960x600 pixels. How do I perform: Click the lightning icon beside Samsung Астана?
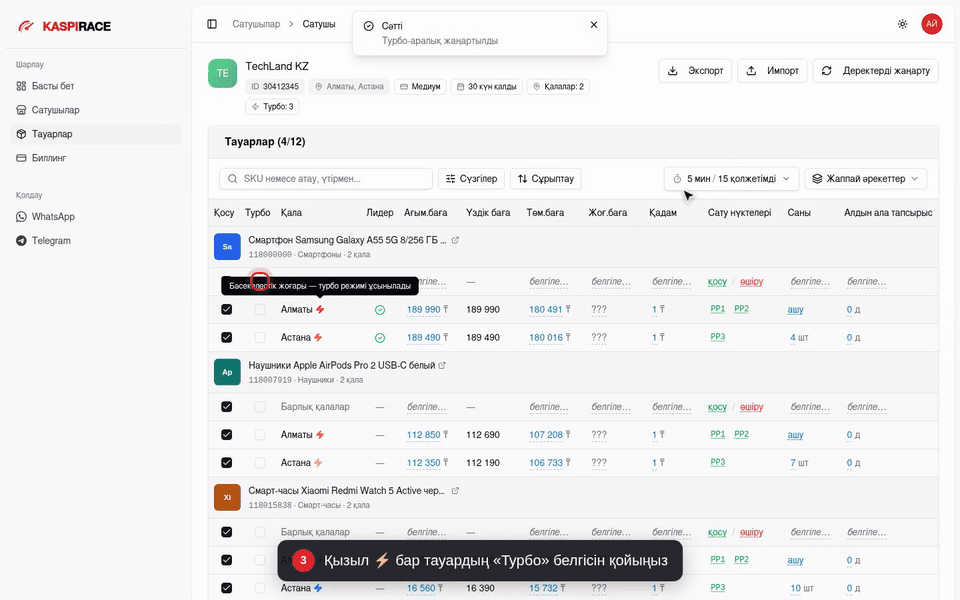(x=318, y=337)
